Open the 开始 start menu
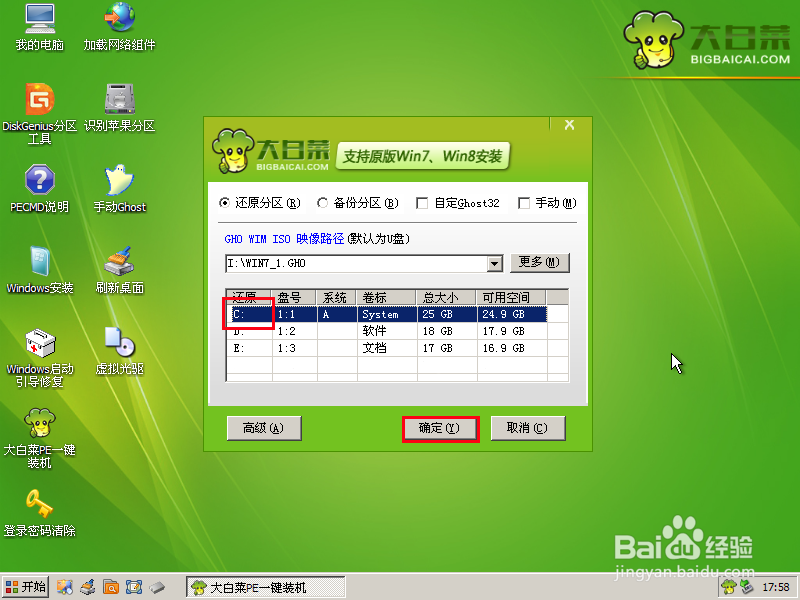 [x=25, y=587]
